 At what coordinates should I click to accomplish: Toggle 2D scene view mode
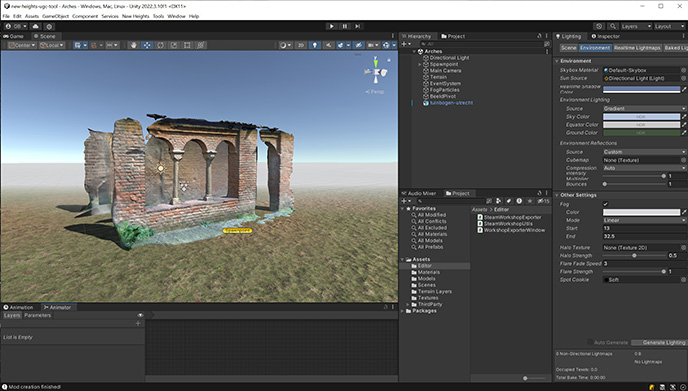click(301, 45)
